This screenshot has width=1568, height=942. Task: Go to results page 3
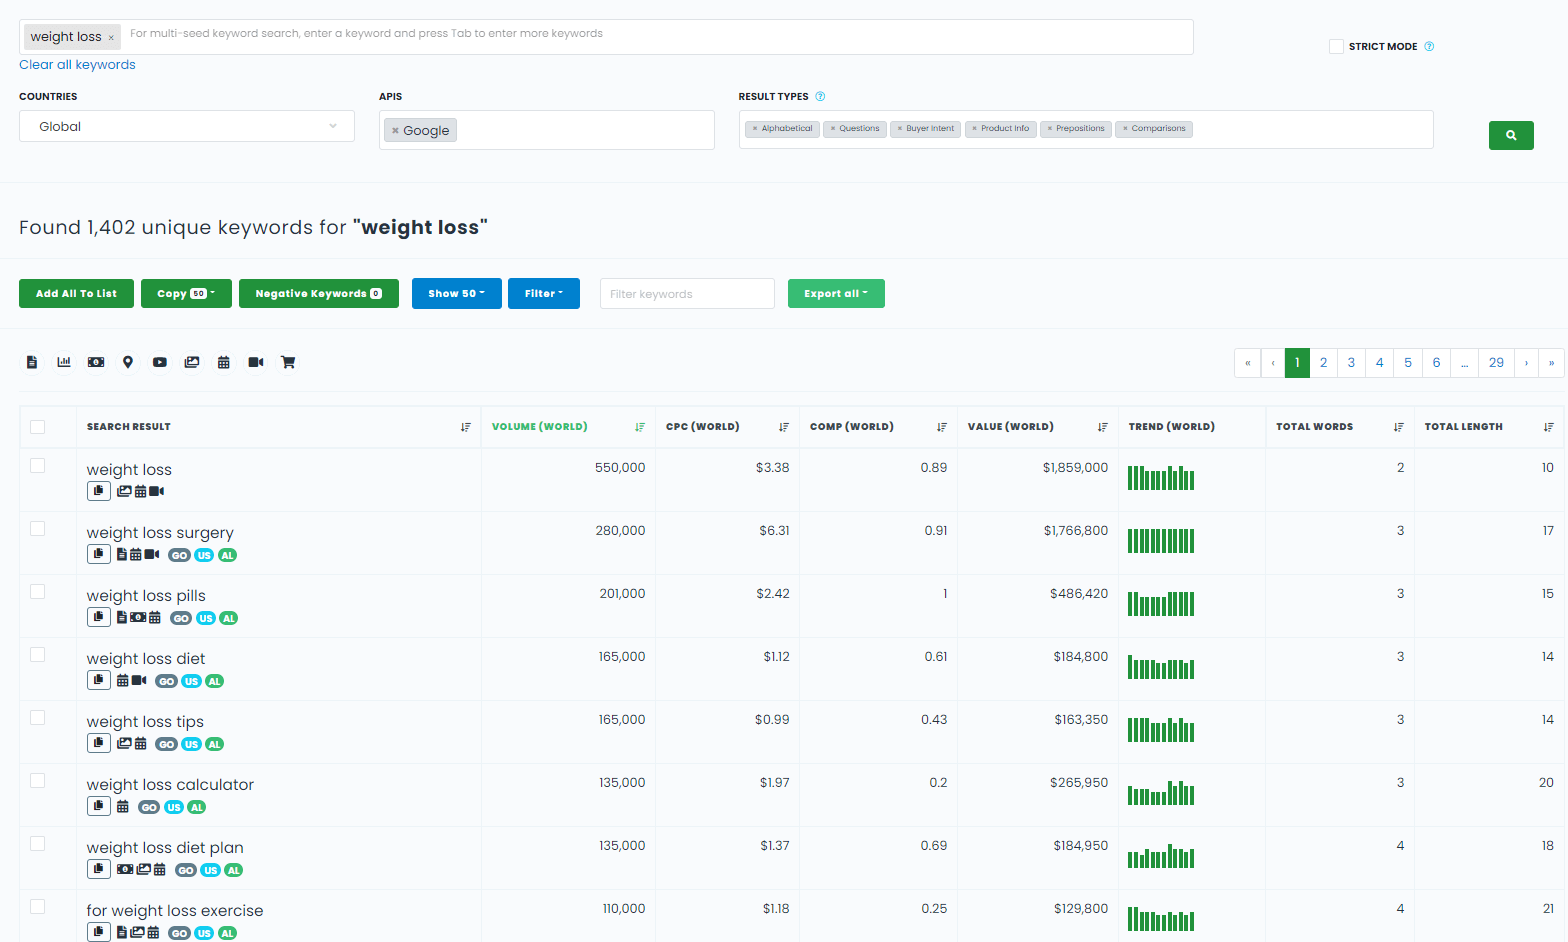coord(1351,363)
